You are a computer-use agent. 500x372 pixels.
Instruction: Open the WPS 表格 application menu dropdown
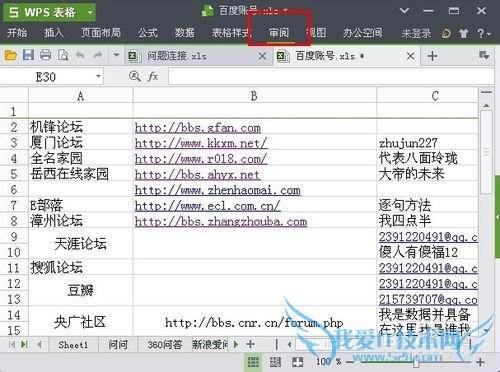(x=90, y=13)
